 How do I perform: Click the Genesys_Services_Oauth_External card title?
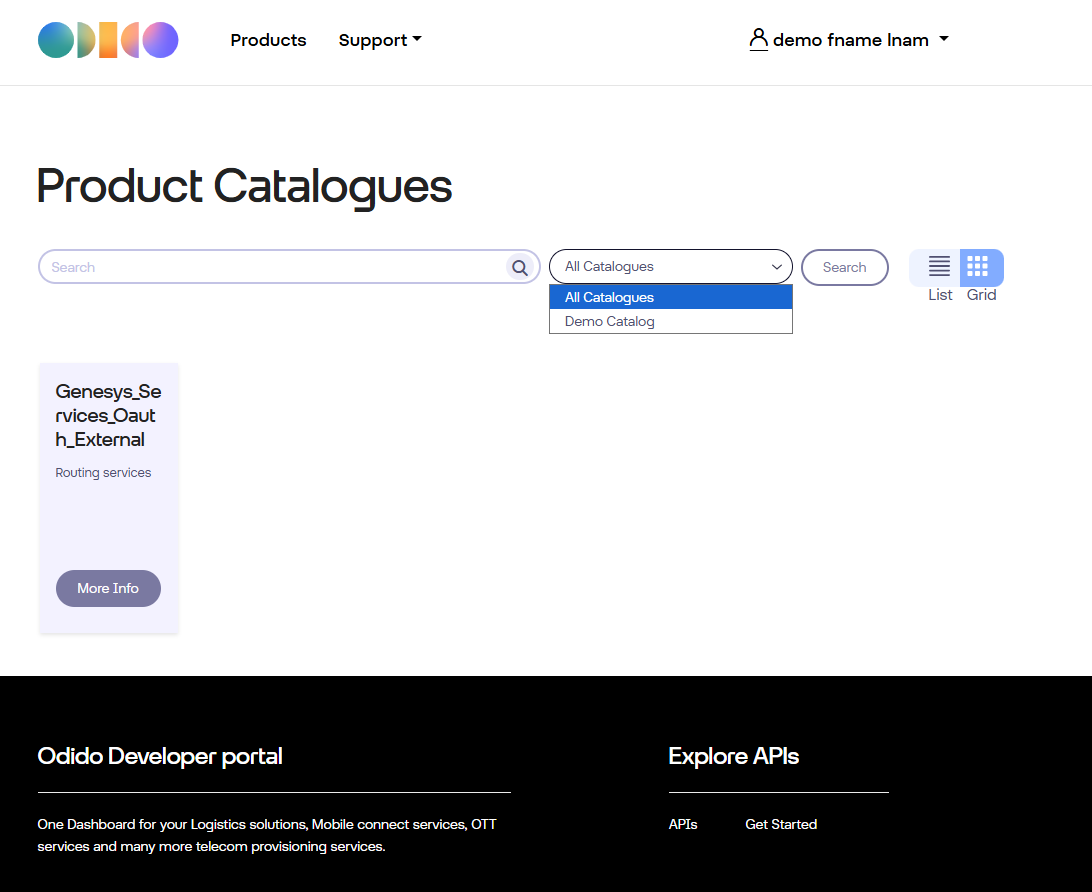click(108, 415)
